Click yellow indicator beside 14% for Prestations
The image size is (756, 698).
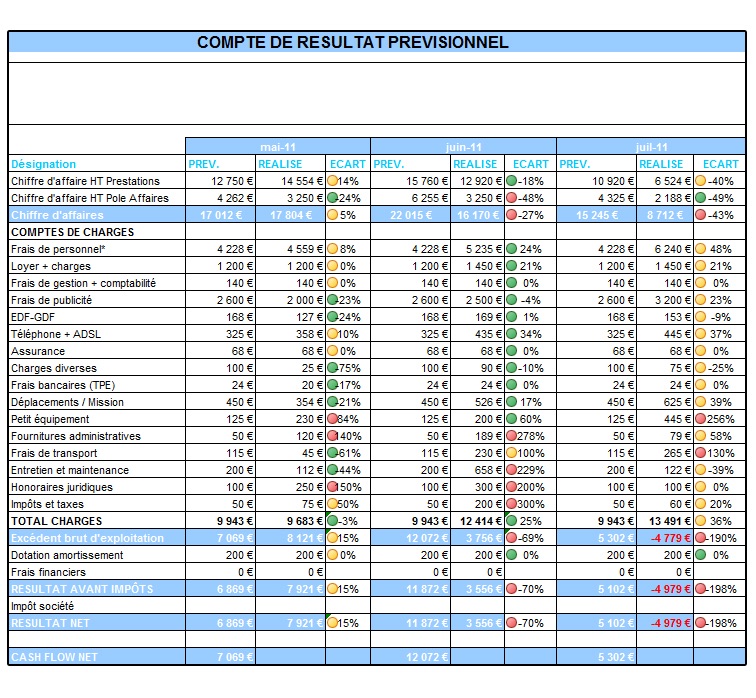pyautogui.click(x=332, y=181)
